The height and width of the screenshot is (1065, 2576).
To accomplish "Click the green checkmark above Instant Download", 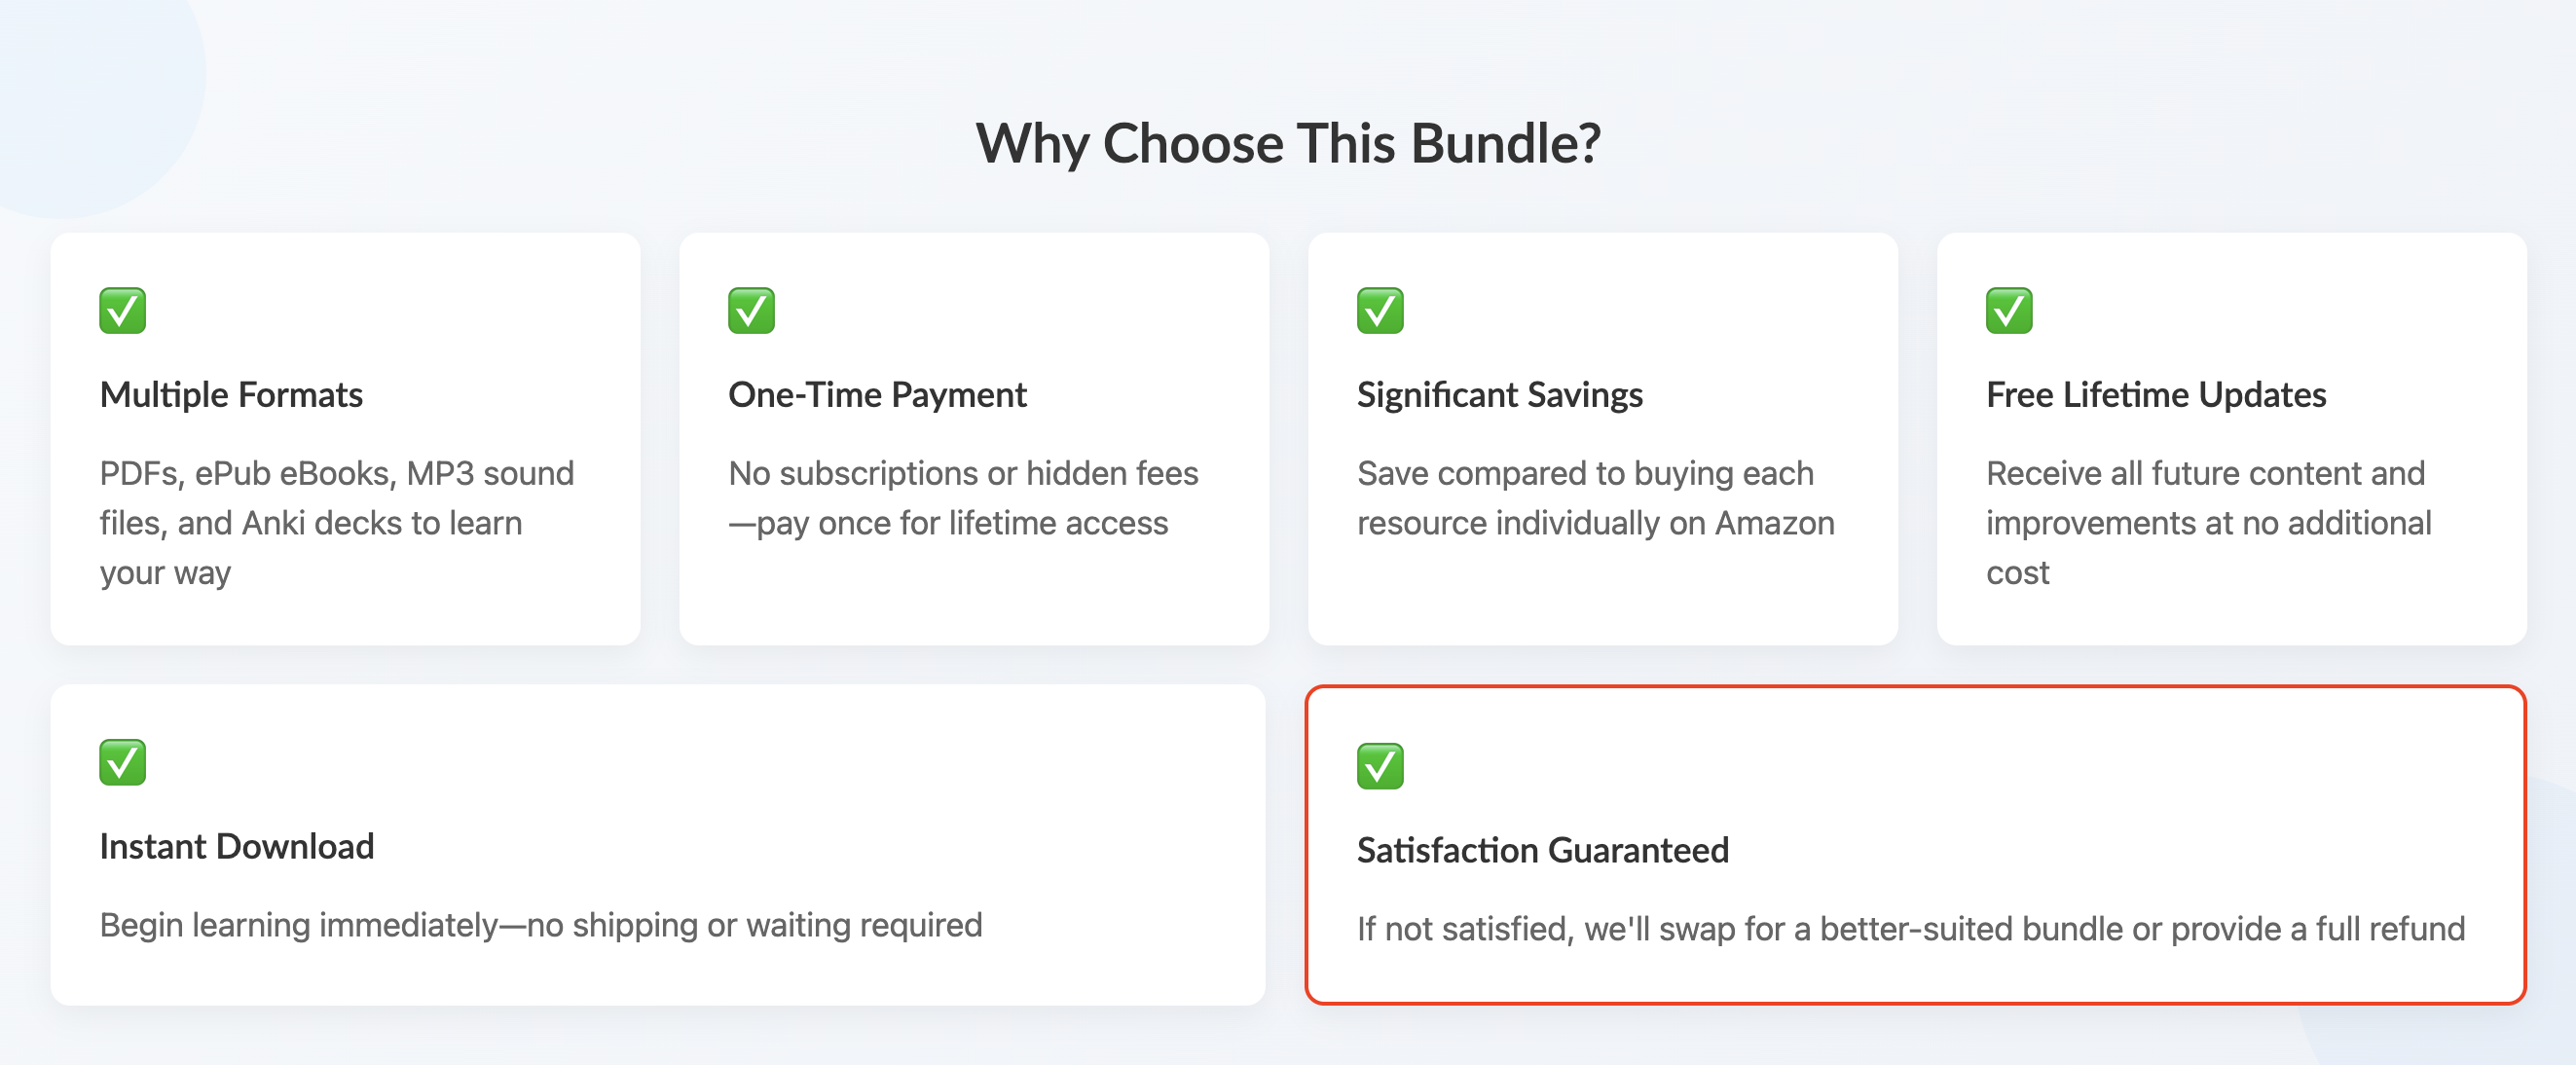I will (123, 763).
